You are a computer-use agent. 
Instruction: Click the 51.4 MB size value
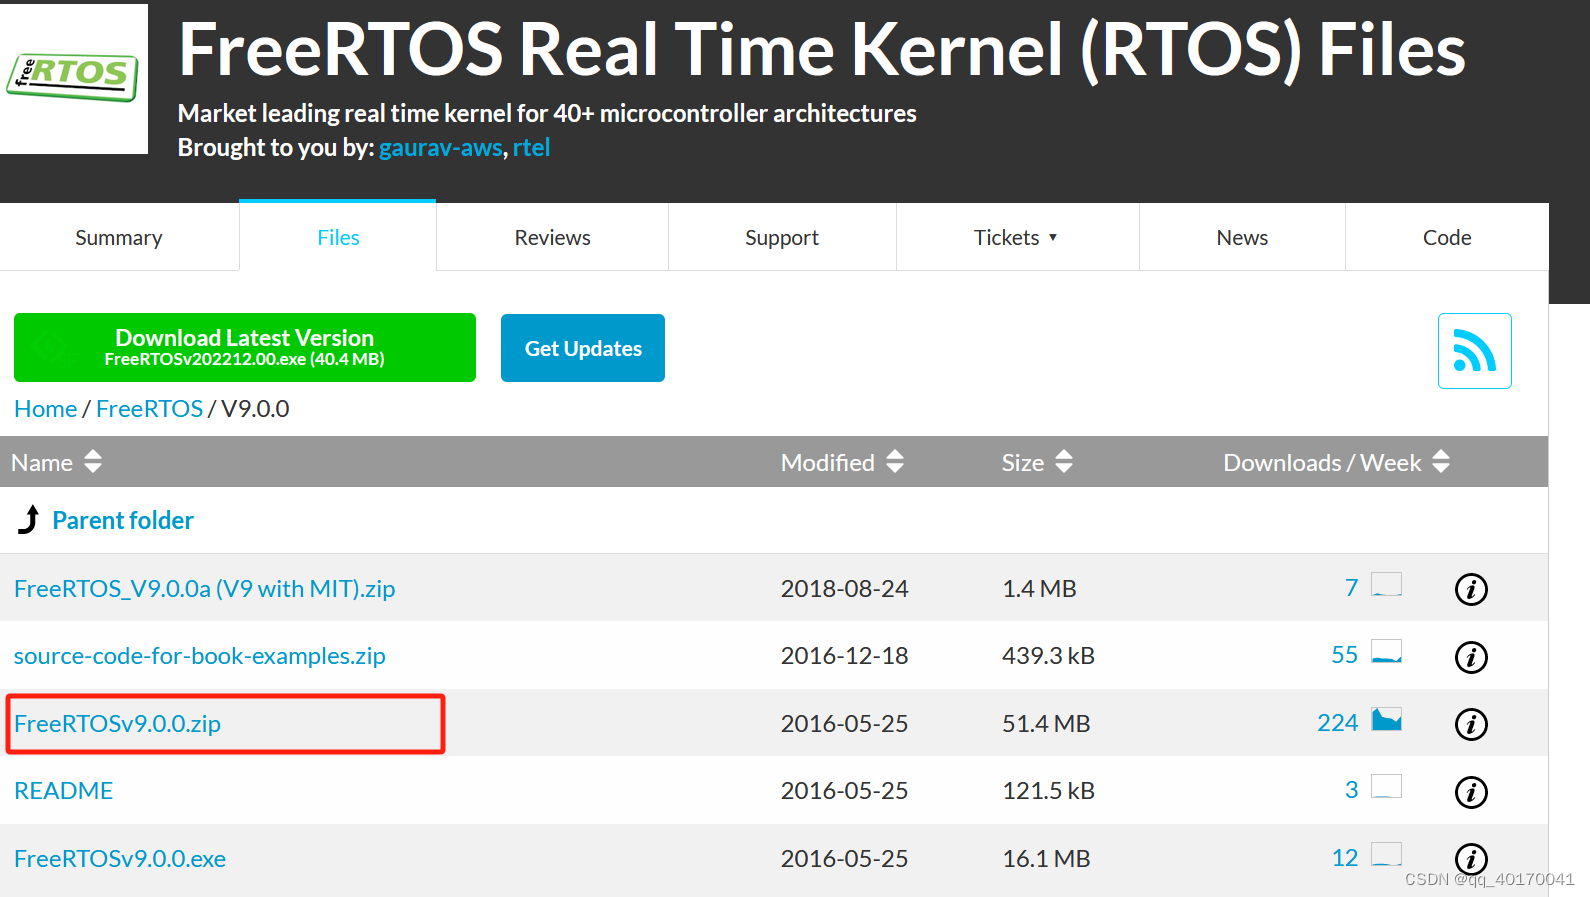tap(1046, 724)
